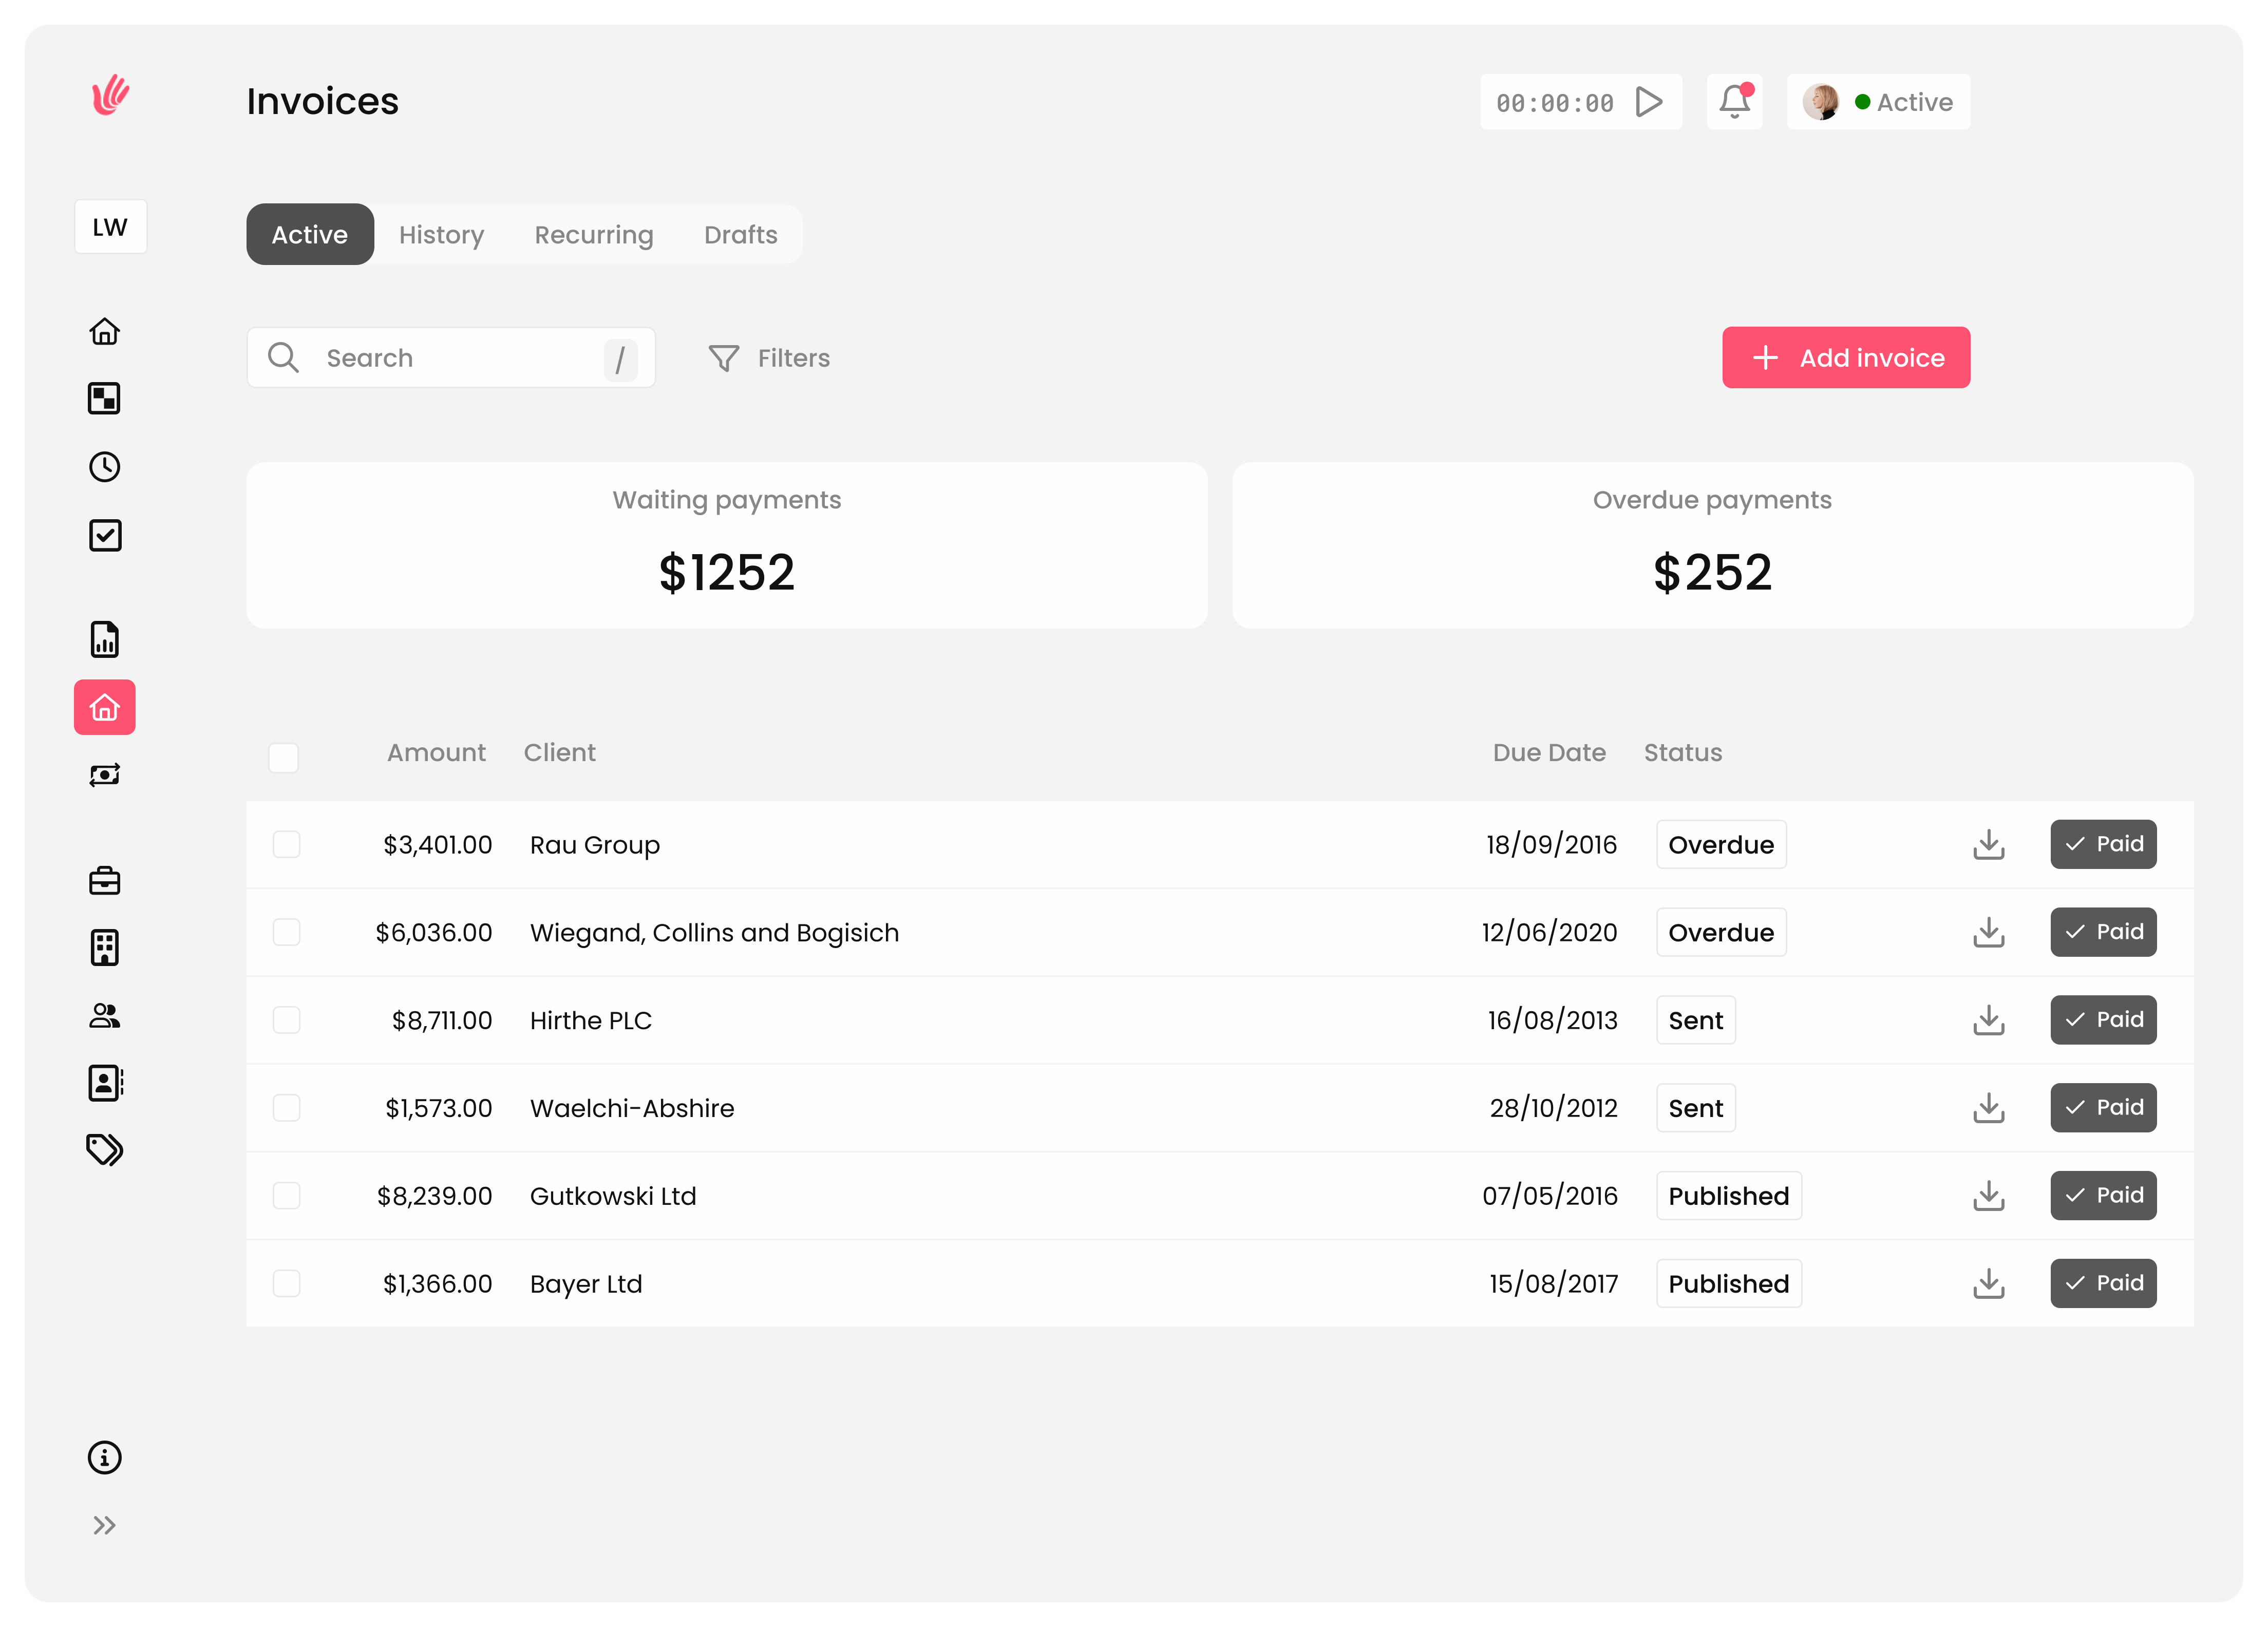Screen dimensions: 2268x1627
Task: Open the price tags sidebar icon
Action: (105, 1150)
